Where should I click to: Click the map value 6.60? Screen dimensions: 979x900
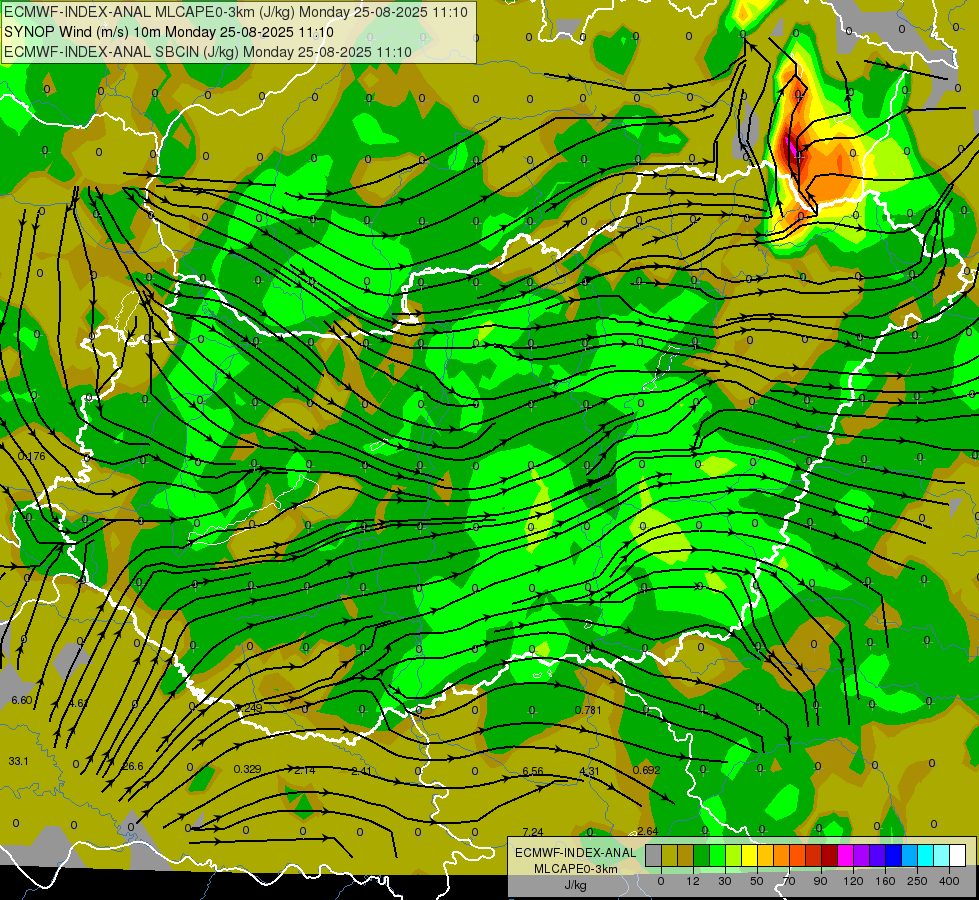[x=22, y=700]
